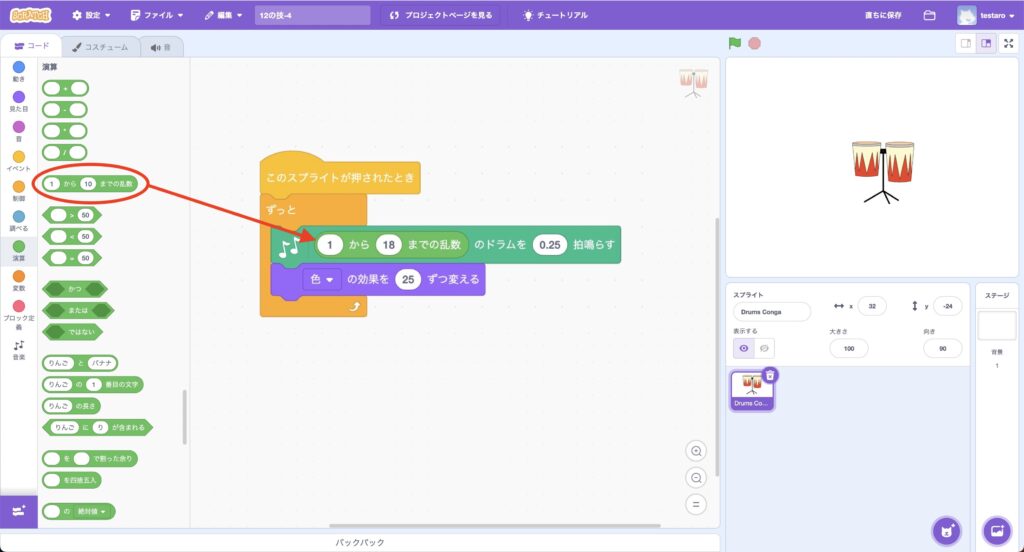Click the Scratch logo

pyautogui.click(x=30, y=14)
